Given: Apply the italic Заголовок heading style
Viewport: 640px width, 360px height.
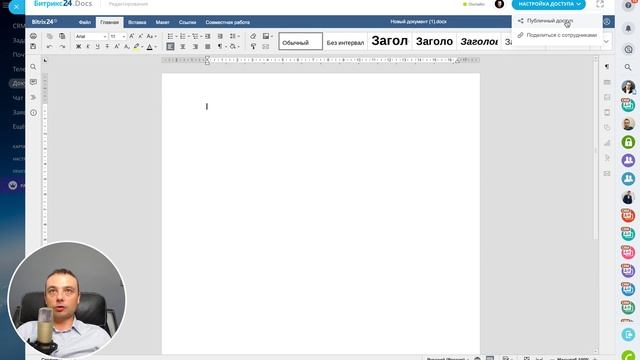Looking at the screenshot, I should (x=479, y=42).
